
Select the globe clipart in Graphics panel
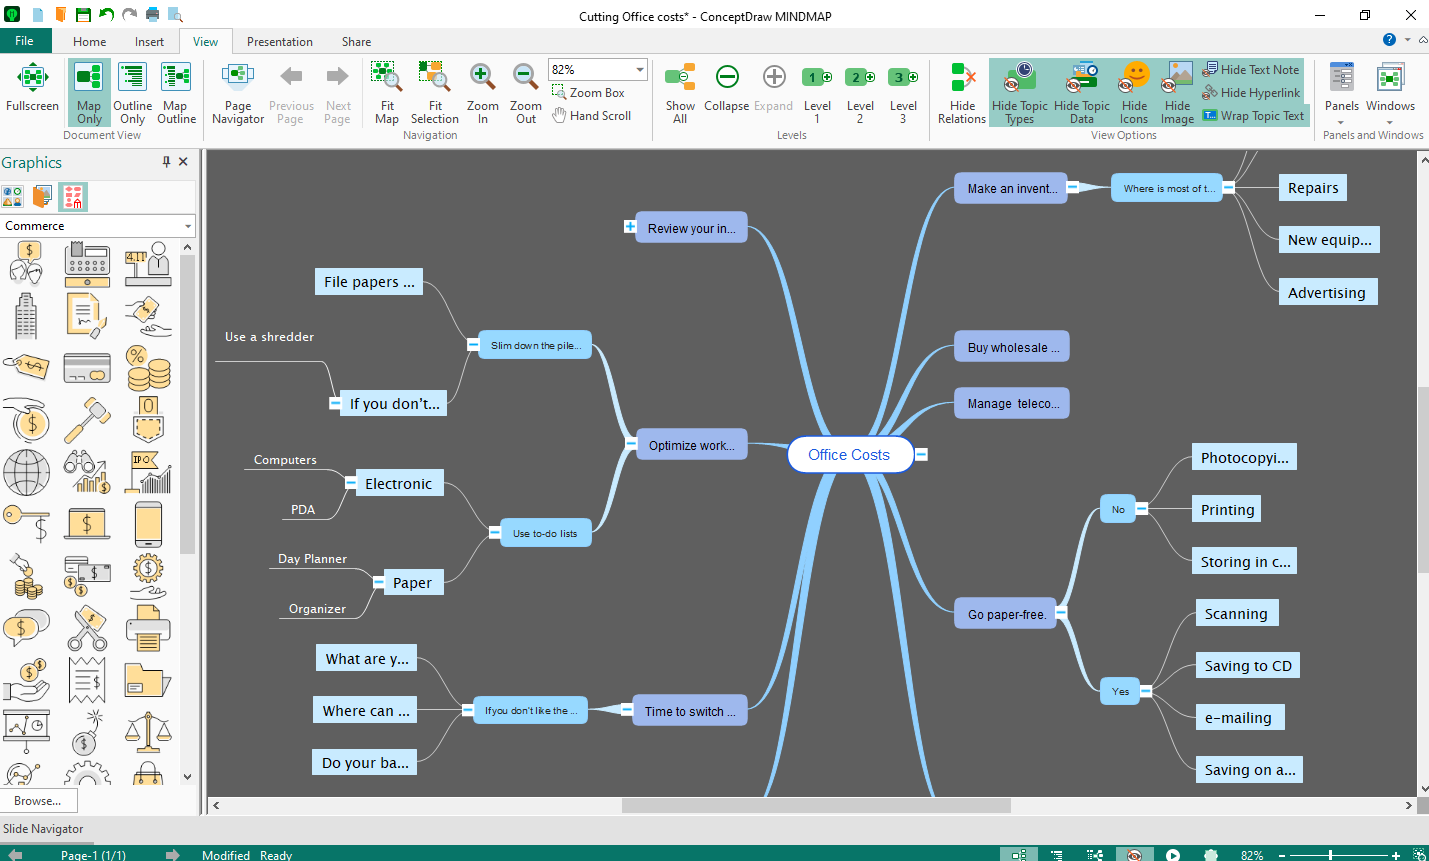pos(27,471)
